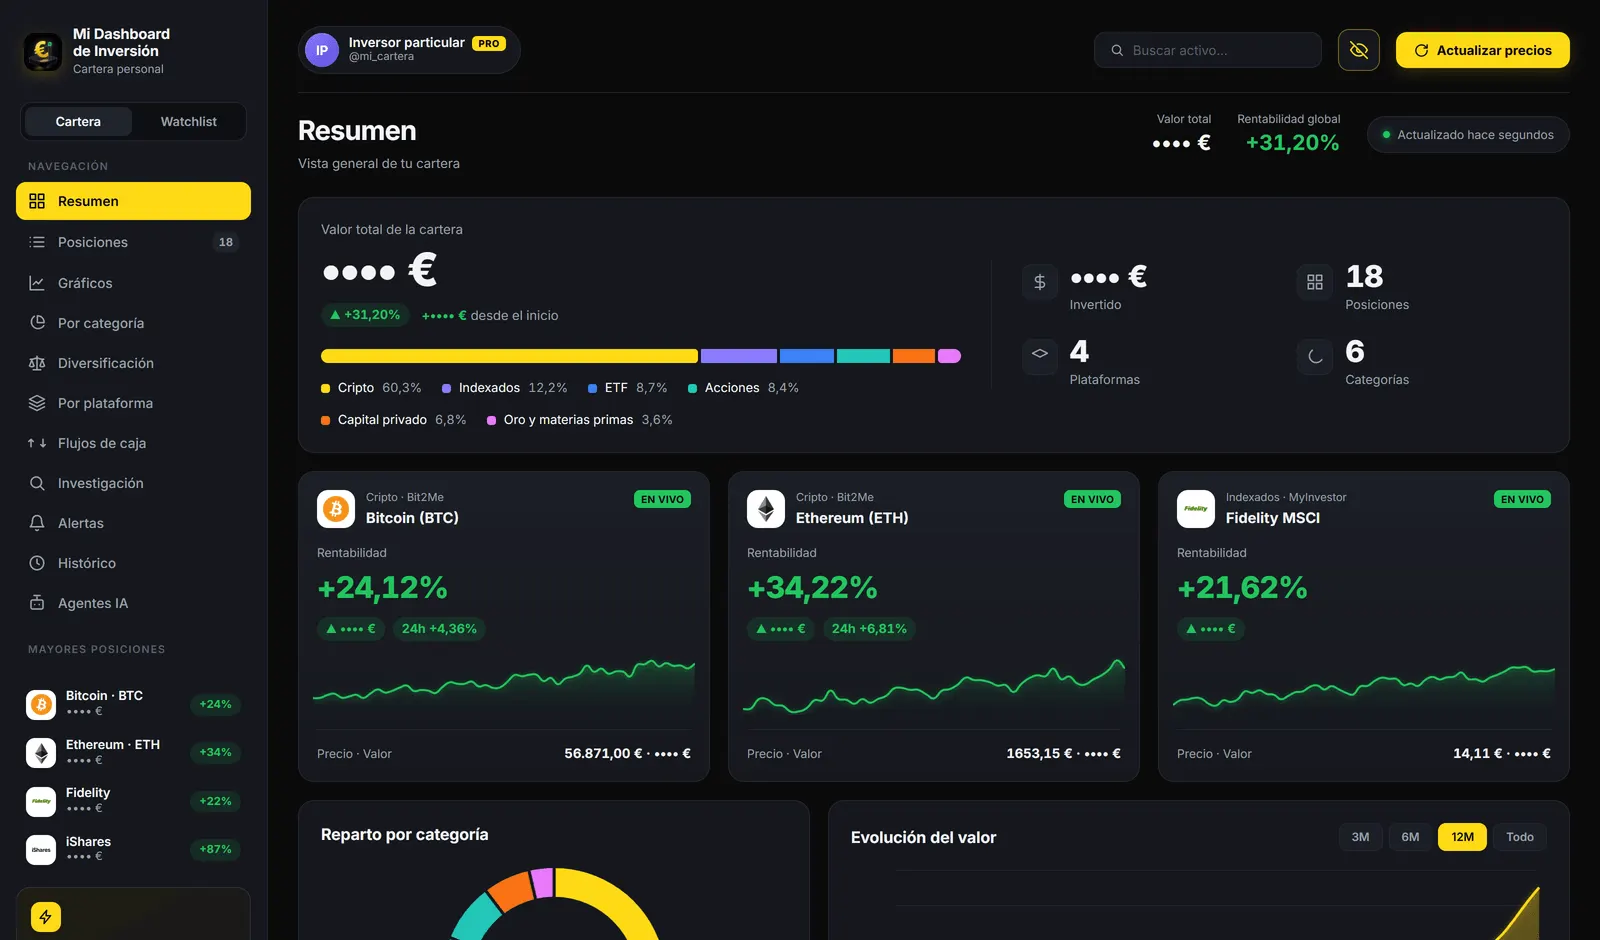
Task: Open Ethereum · ETH in Mayores posiciones
Action: [x=133, y=752]
